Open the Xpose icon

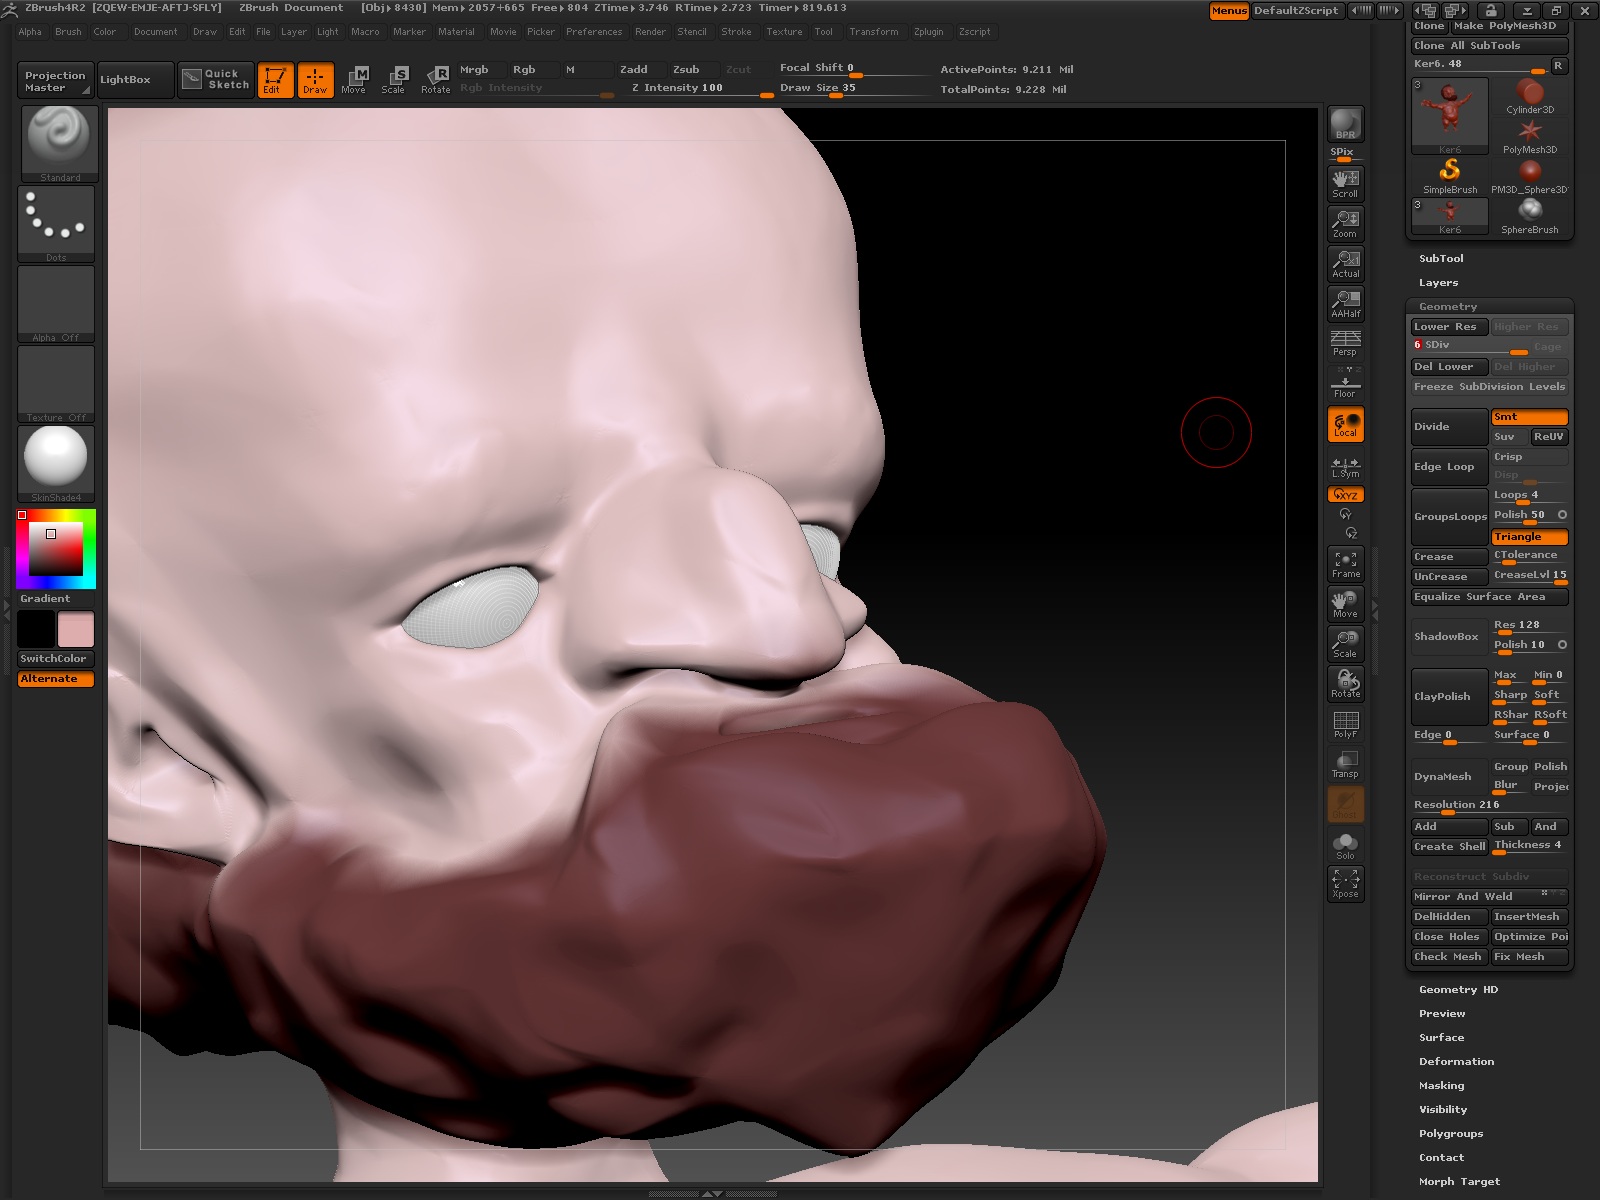pos(1345,883)
